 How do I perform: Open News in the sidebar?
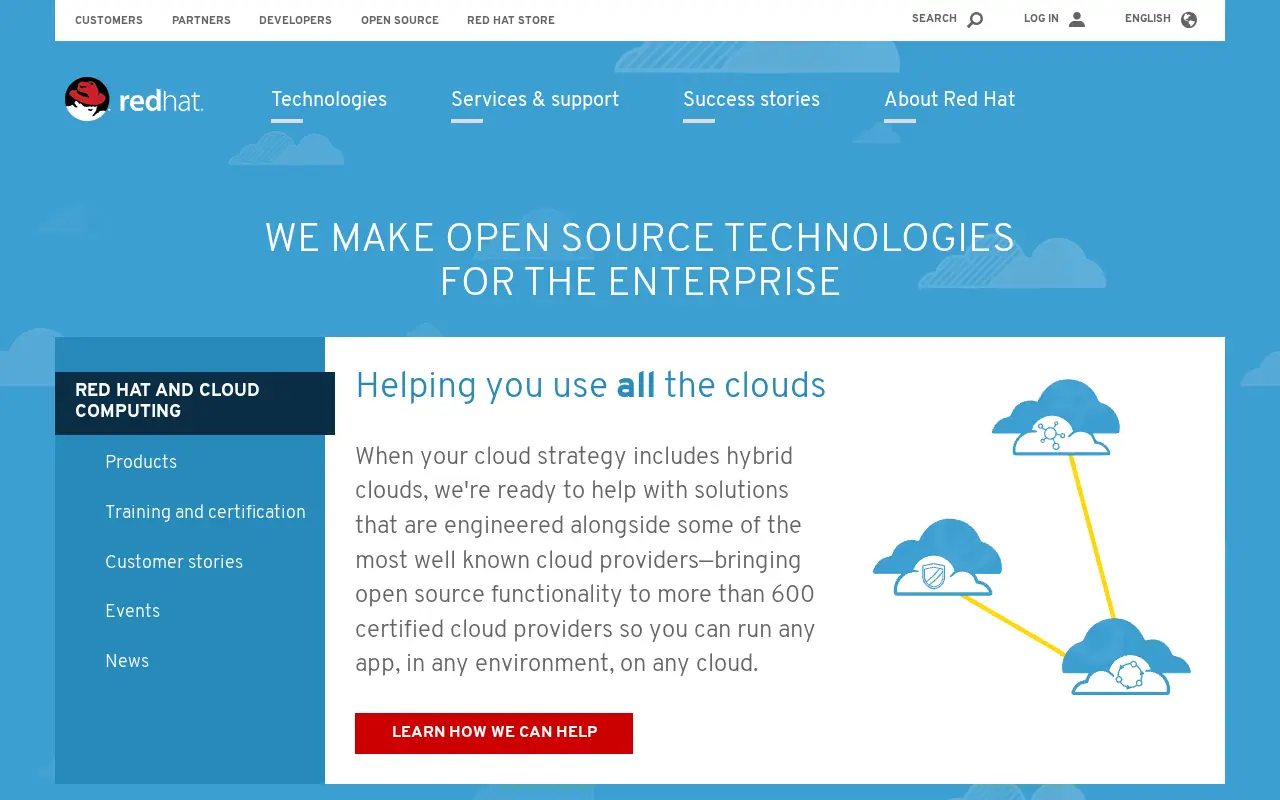point(127,661)
